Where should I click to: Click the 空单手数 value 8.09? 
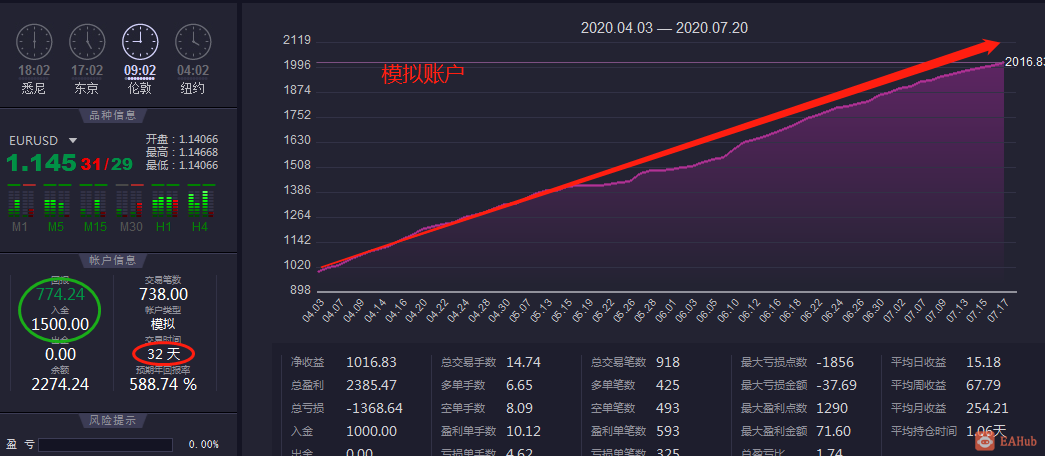click(x=519, y=408)
